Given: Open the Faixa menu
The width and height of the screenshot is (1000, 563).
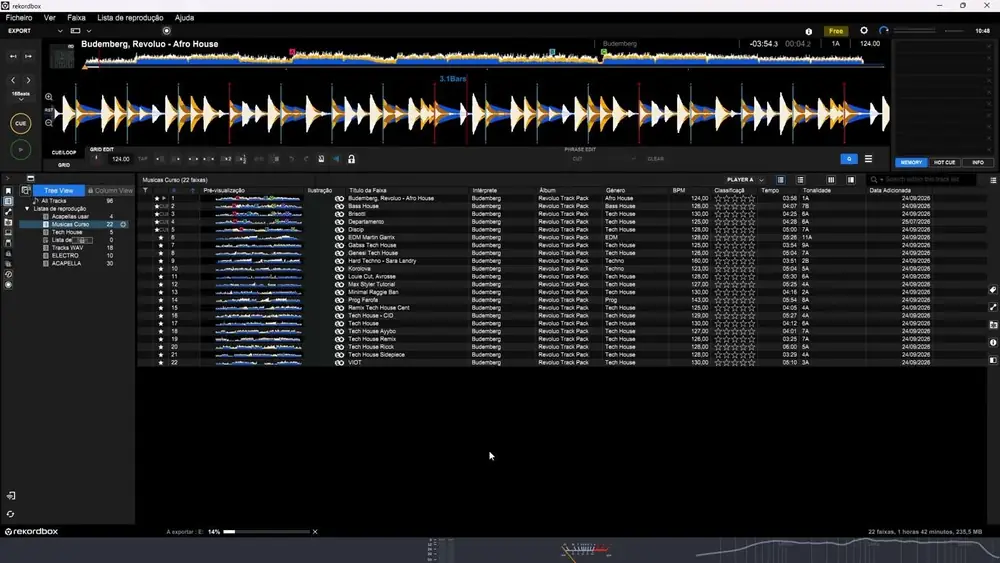Looking at the screenshot, I should click(76, 18).
